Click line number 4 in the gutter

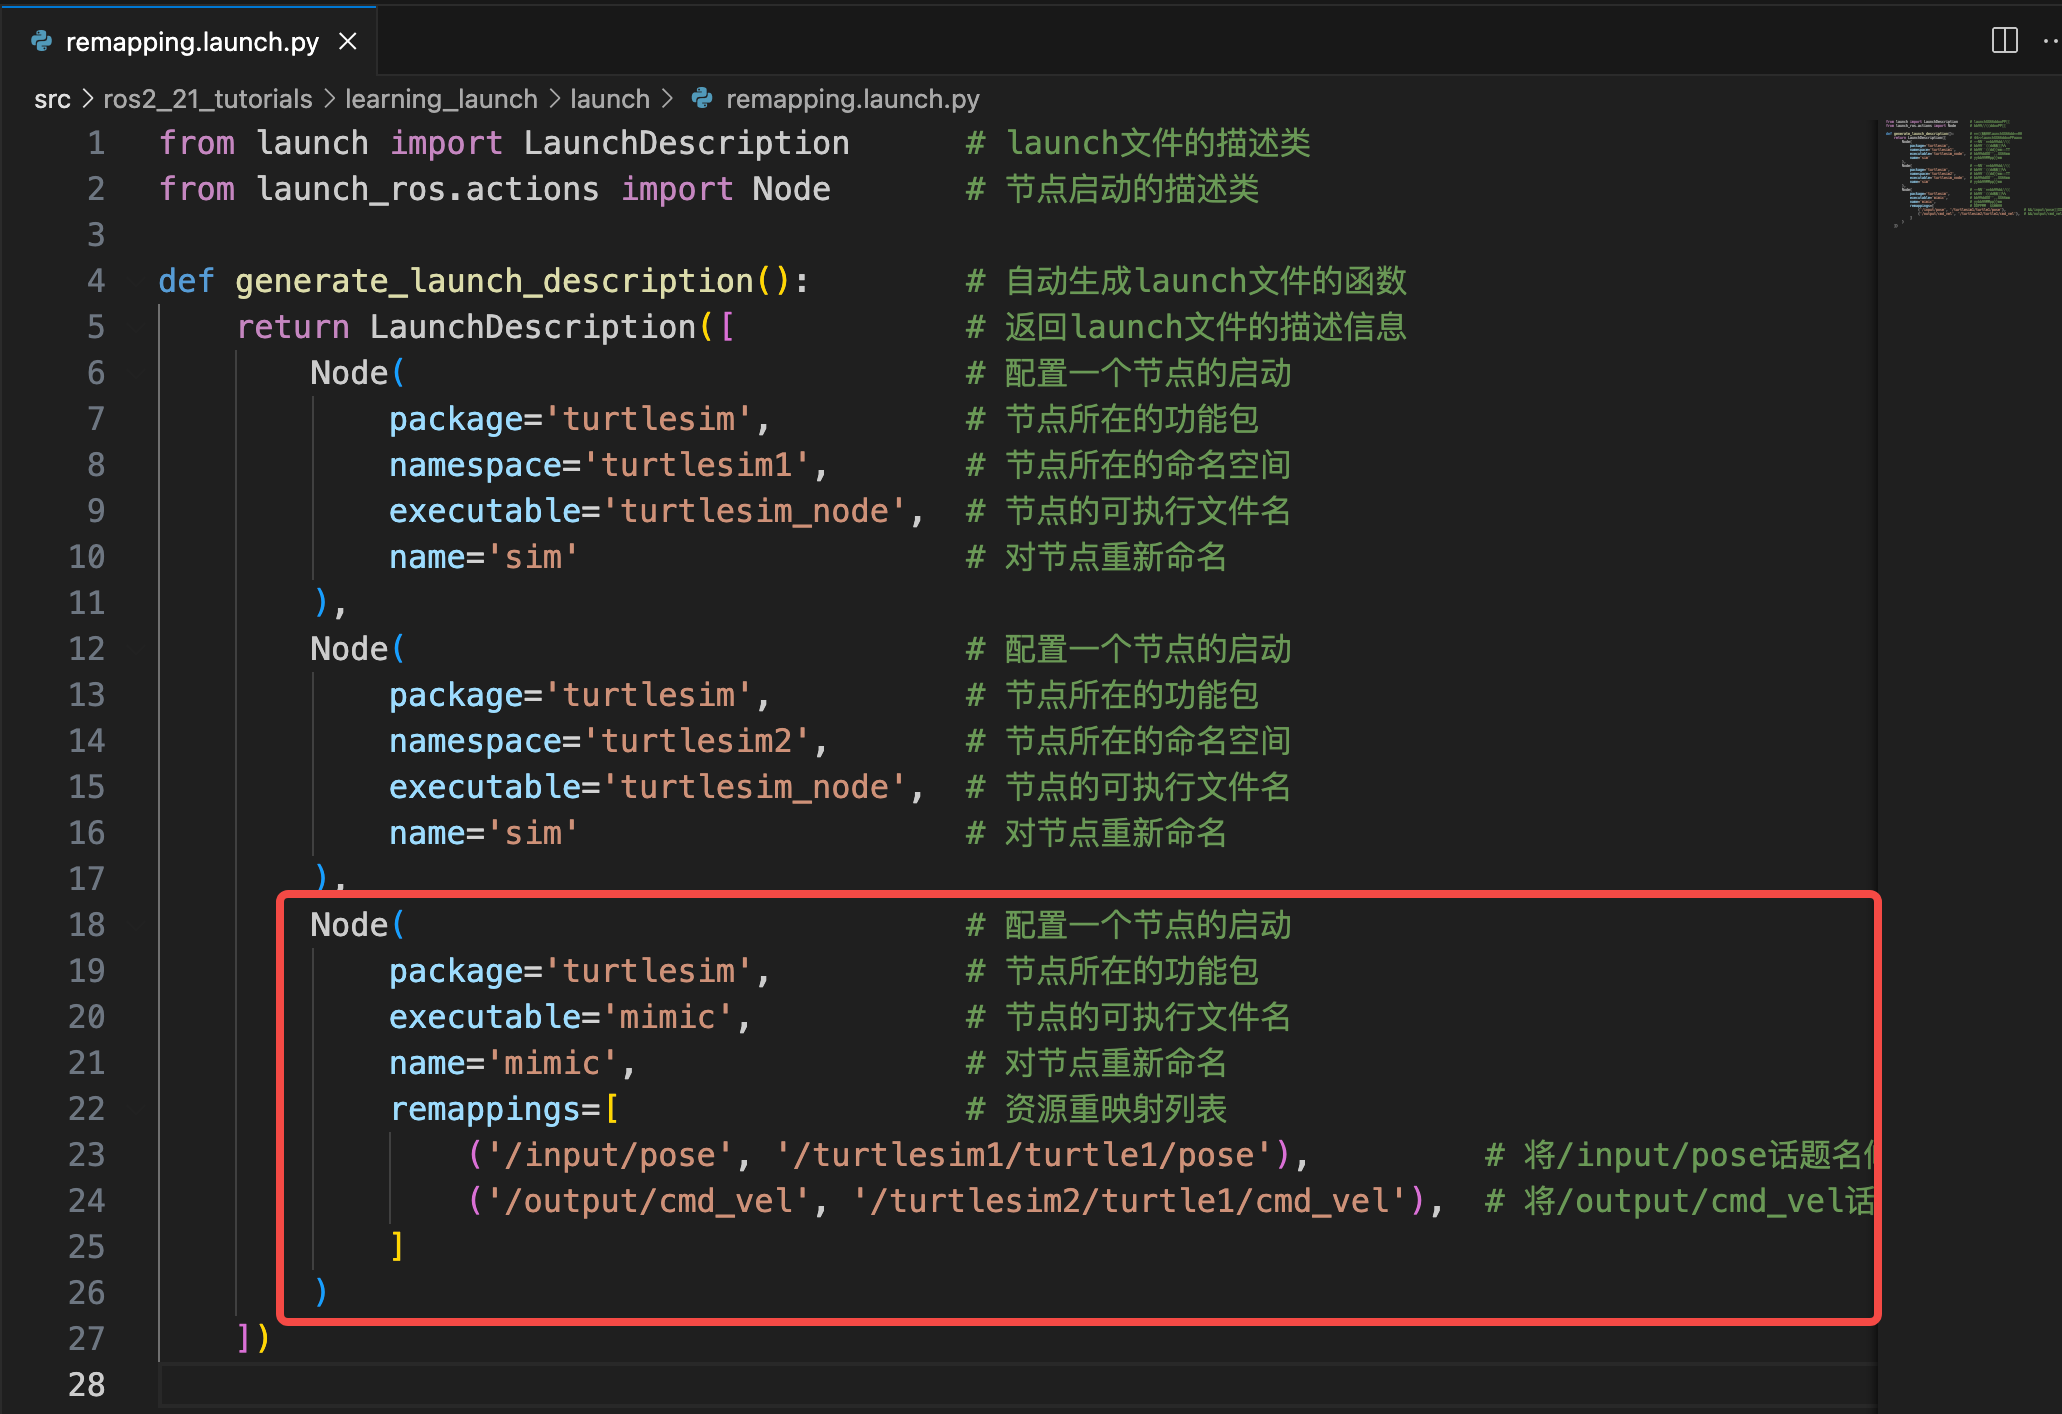coord(96,281)
